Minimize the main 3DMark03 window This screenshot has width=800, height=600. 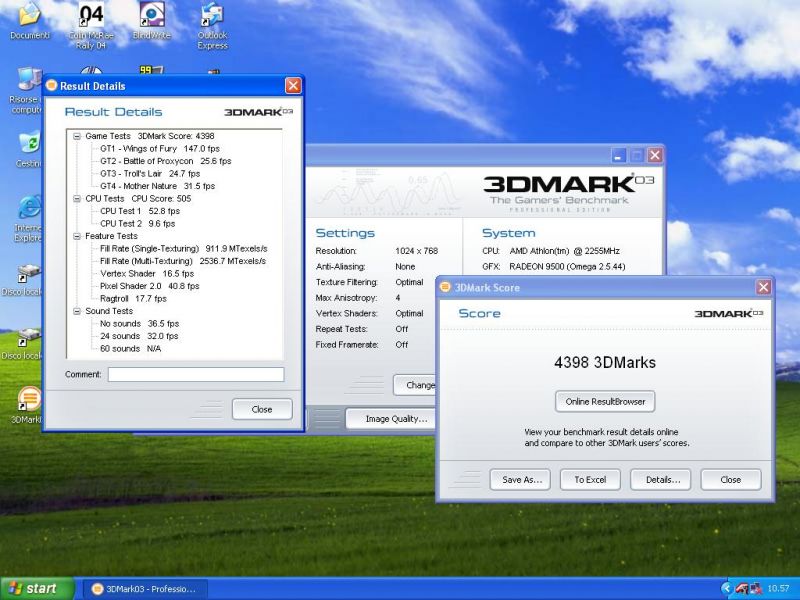click(618, 155)
